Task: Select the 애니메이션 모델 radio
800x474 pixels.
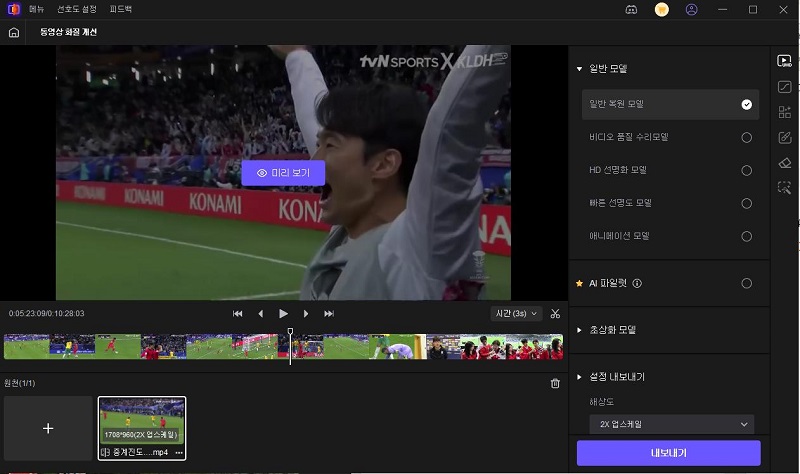Action: tap(746, 236)
